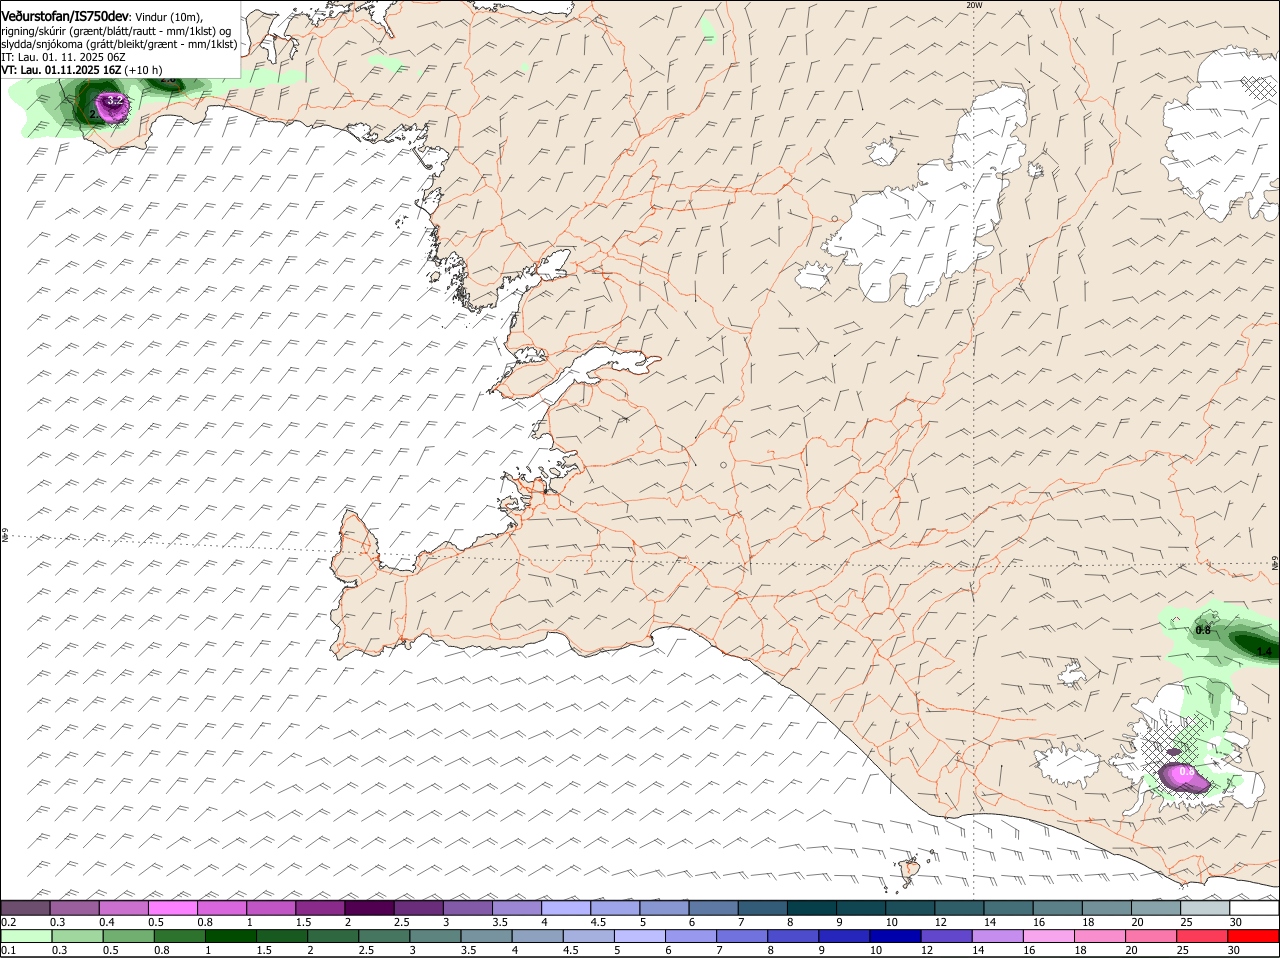Pick the light lavender 4 swatch in upper scale
1280x958 pixels.
point(565,907)
